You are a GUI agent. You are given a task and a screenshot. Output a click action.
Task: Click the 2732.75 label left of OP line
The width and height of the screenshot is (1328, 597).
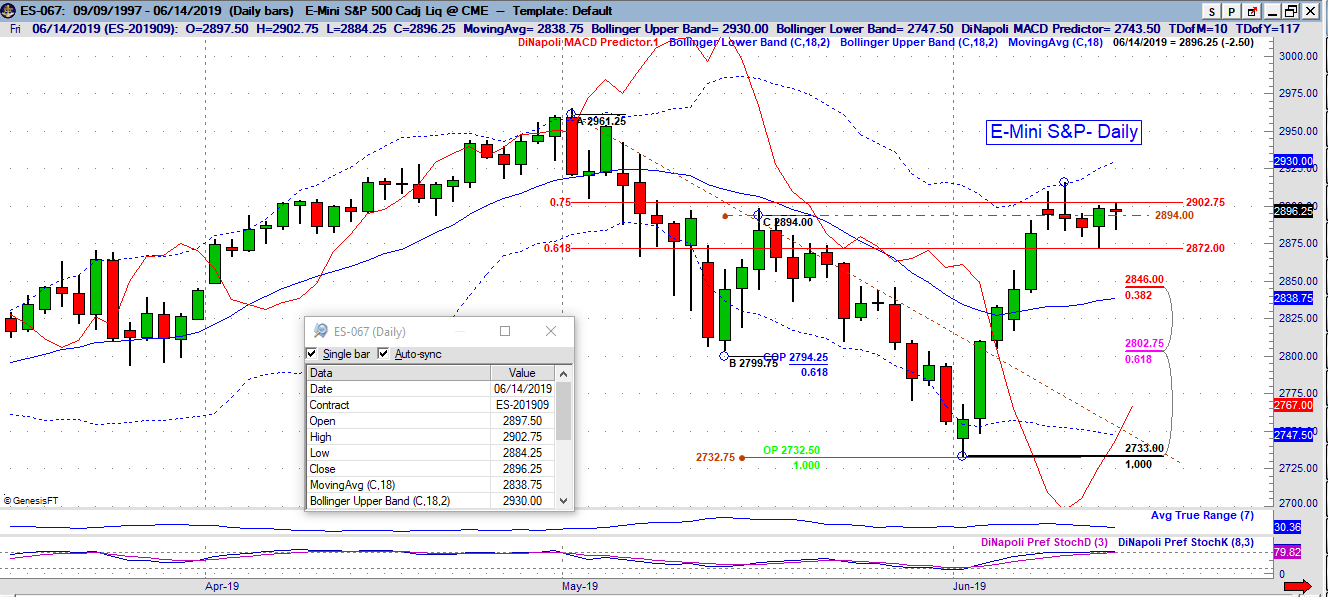[716, 457]
